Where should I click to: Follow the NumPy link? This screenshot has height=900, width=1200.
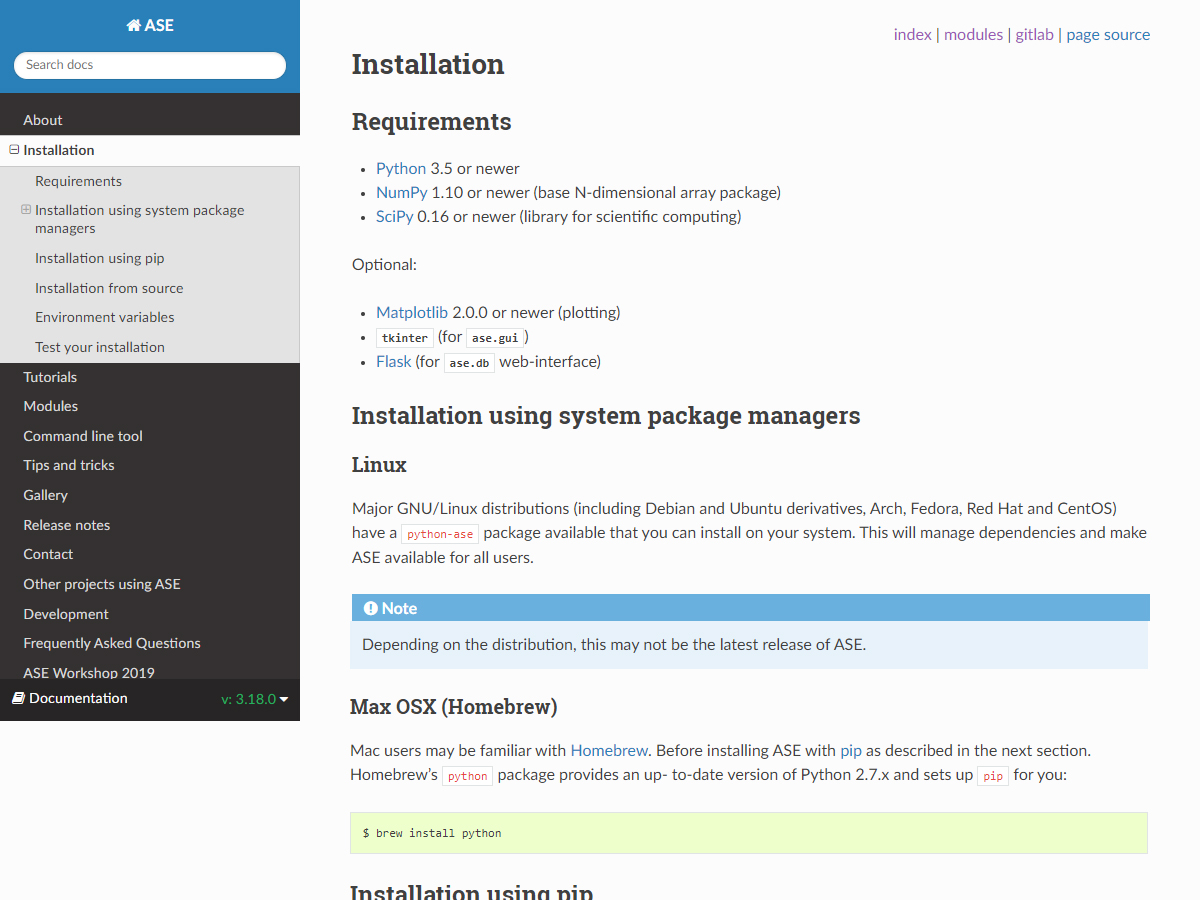pyautogui.click(x=401, y=192)
